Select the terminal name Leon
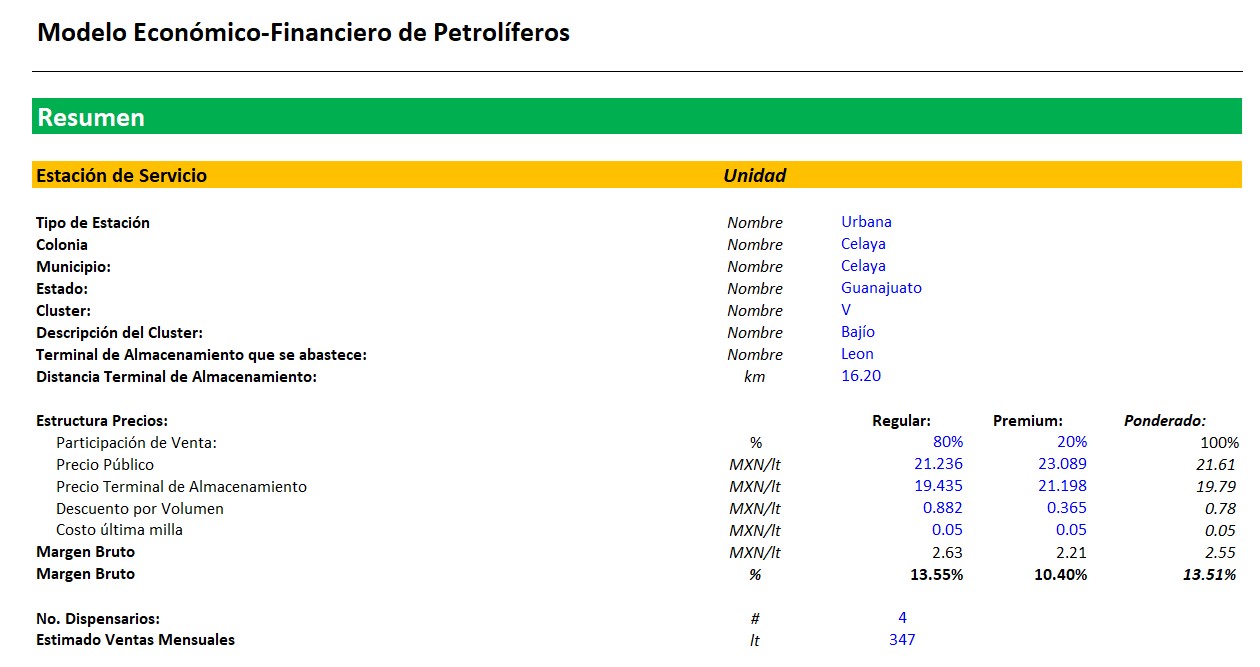This screenshot has width=1260, height=667. pos(857,354)
